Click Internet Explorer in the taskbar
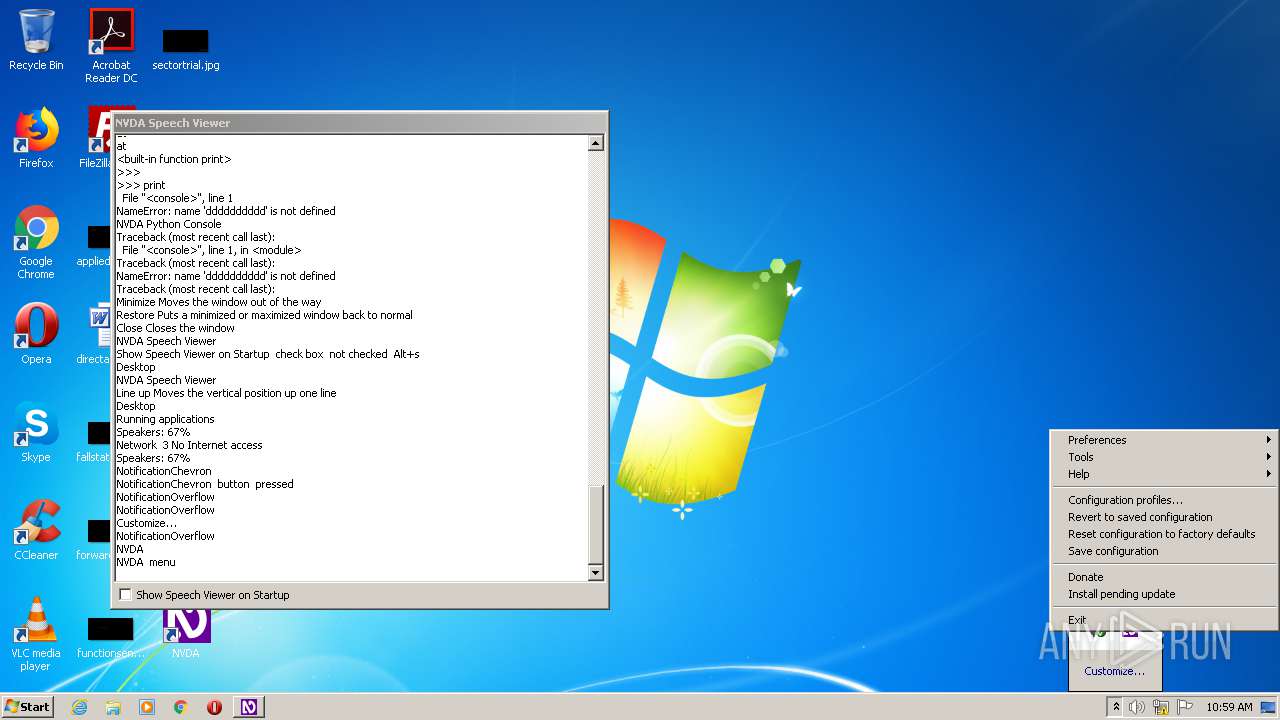This screenshot has width=1280, height=720. click(79, 707)
